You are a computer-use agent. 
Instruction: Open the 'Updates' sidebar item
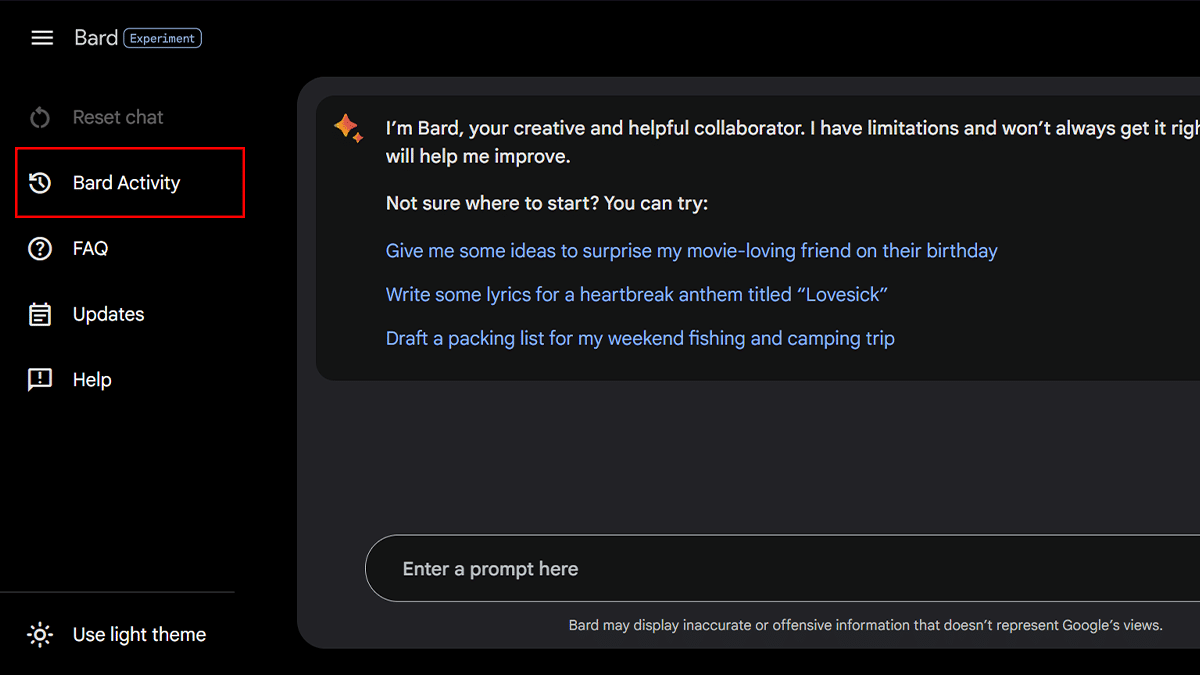click(x=108, y=315)
